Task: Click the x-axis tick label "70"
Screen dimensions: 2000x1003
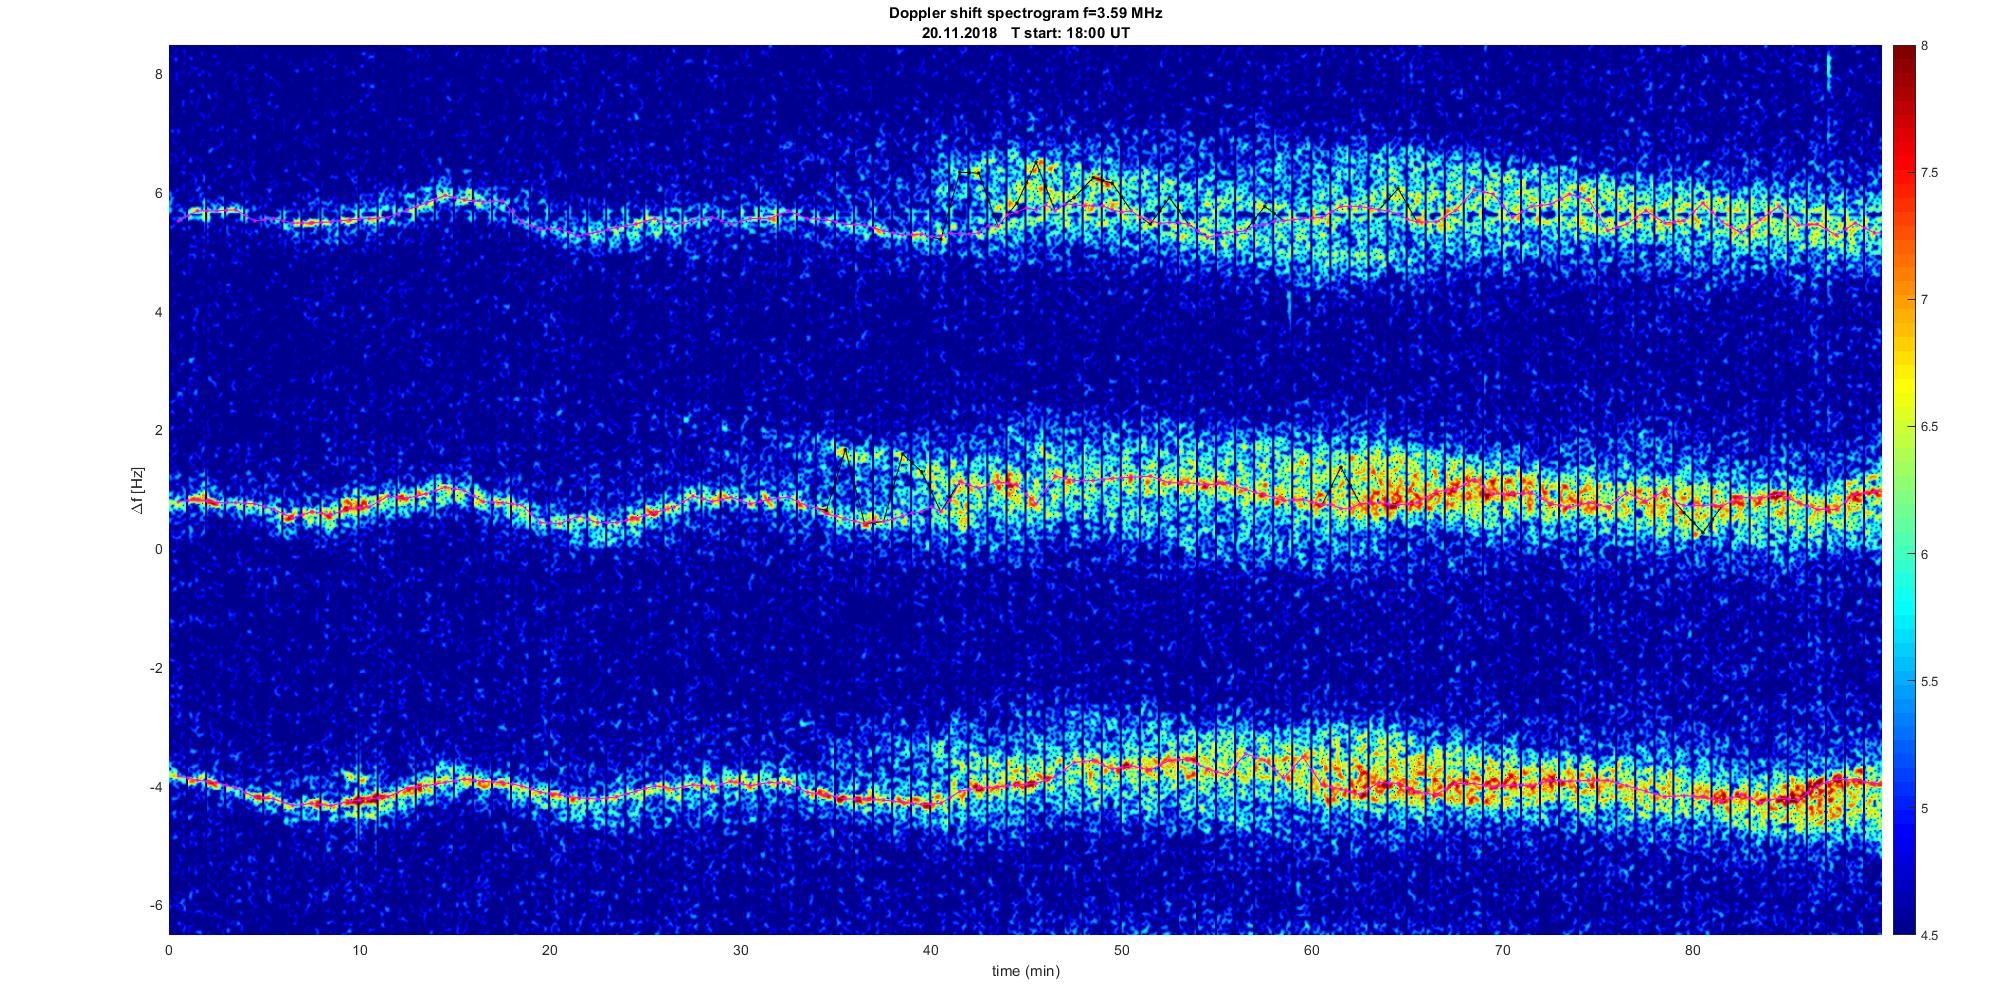Action: (x=1501, y=949)
